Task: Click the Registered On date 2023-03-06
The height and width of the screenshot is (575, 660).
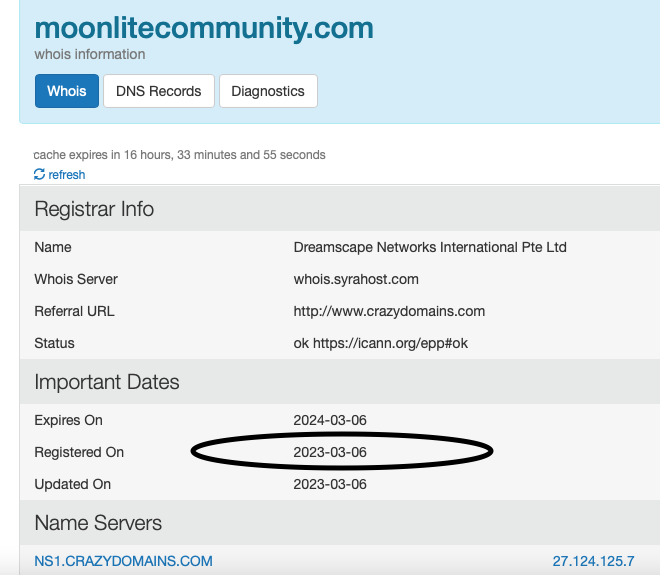Action: 330,452
